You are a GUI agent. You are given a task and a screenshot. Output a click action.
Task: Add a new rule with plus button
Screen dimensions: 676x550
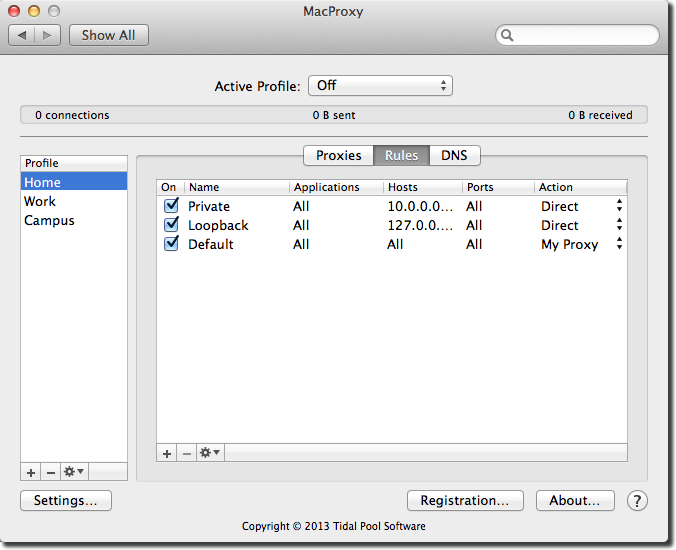(167, 453)
